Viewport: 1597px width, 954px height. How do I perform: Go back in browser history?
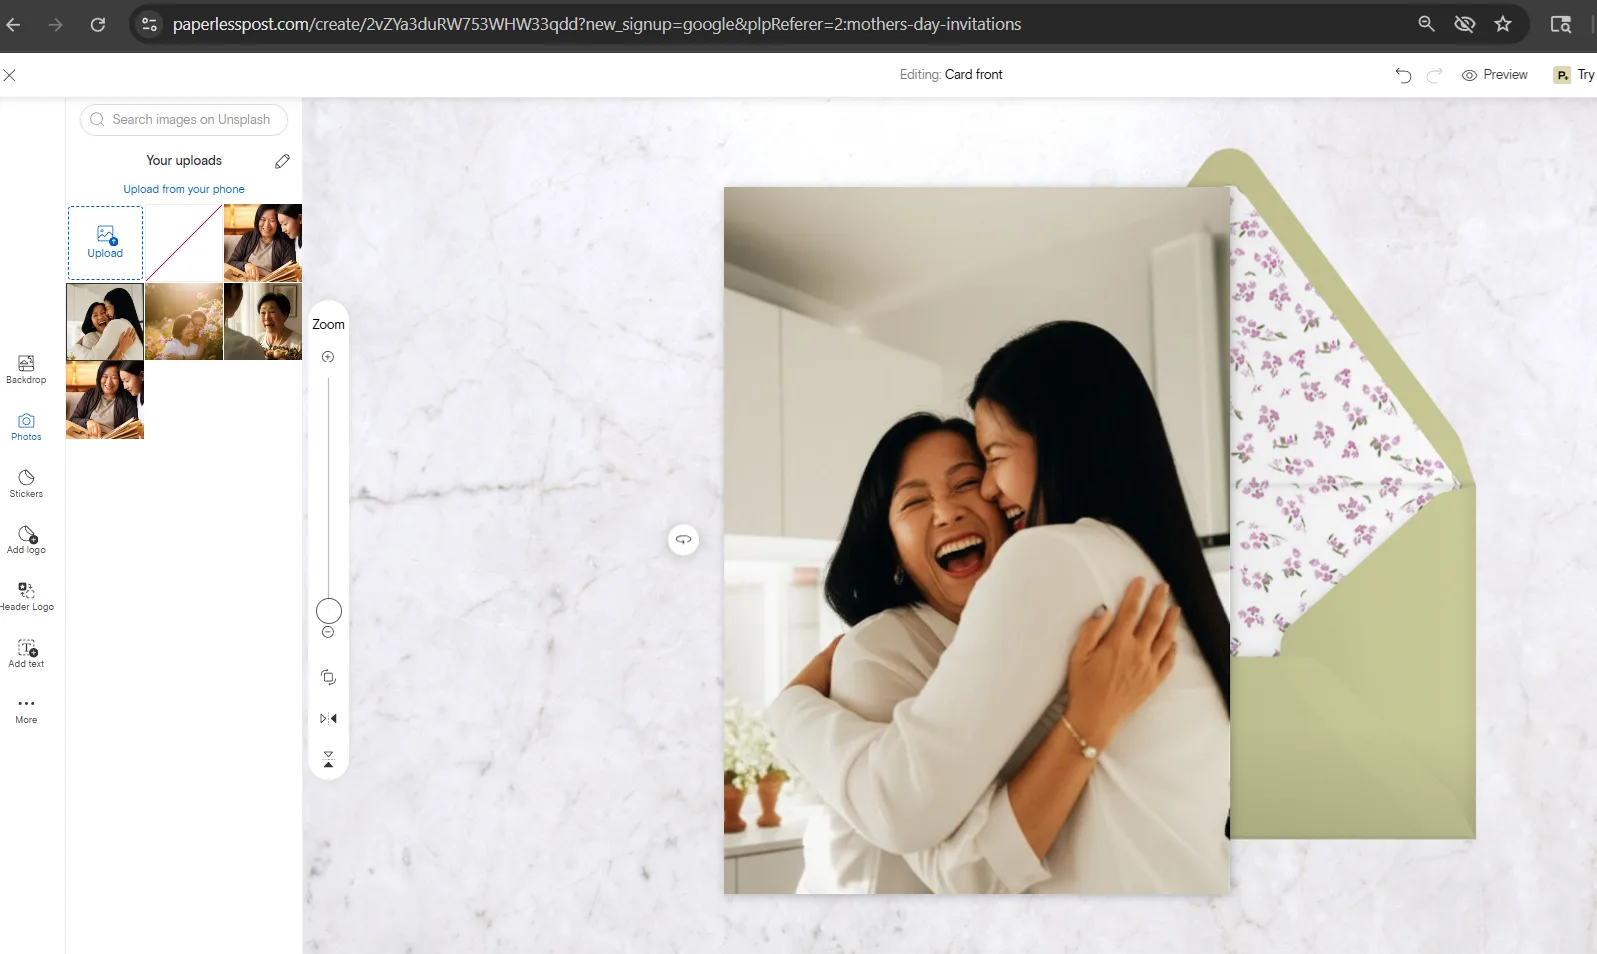tap(13, 24)
